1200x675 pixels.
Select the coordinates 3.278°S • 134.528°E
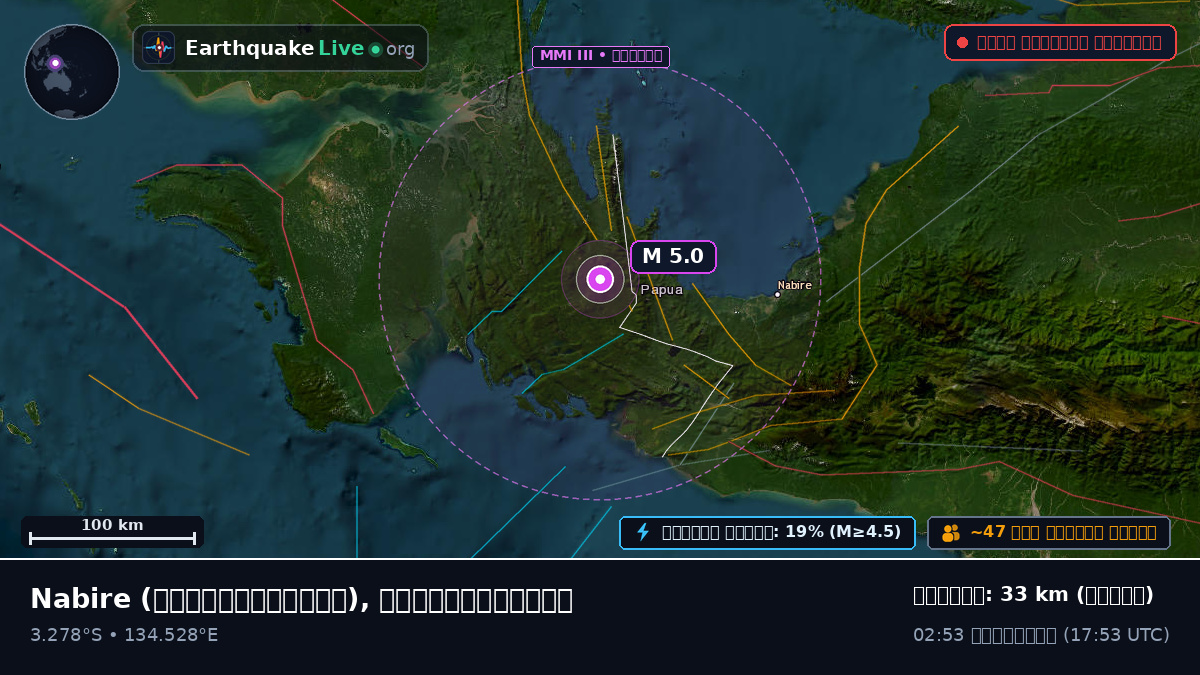click(124, 635)
